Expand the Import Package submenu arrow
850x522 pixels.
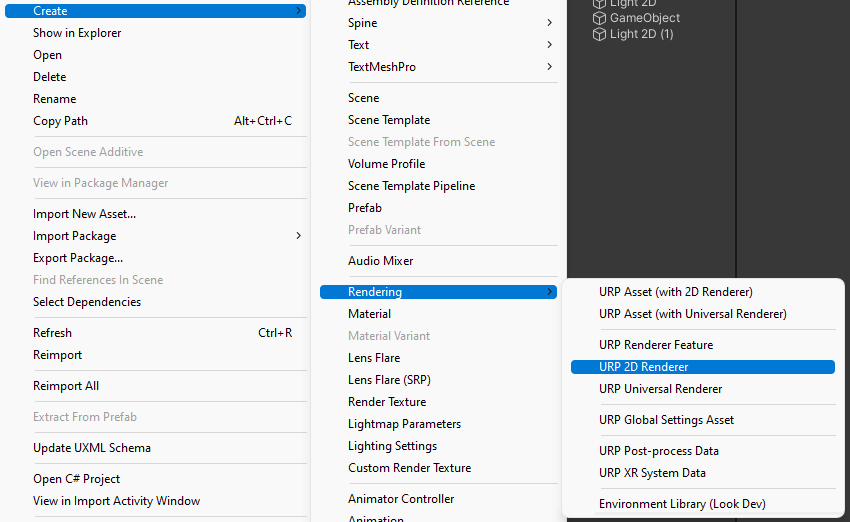pyautogui.click(x=298, y=236)
